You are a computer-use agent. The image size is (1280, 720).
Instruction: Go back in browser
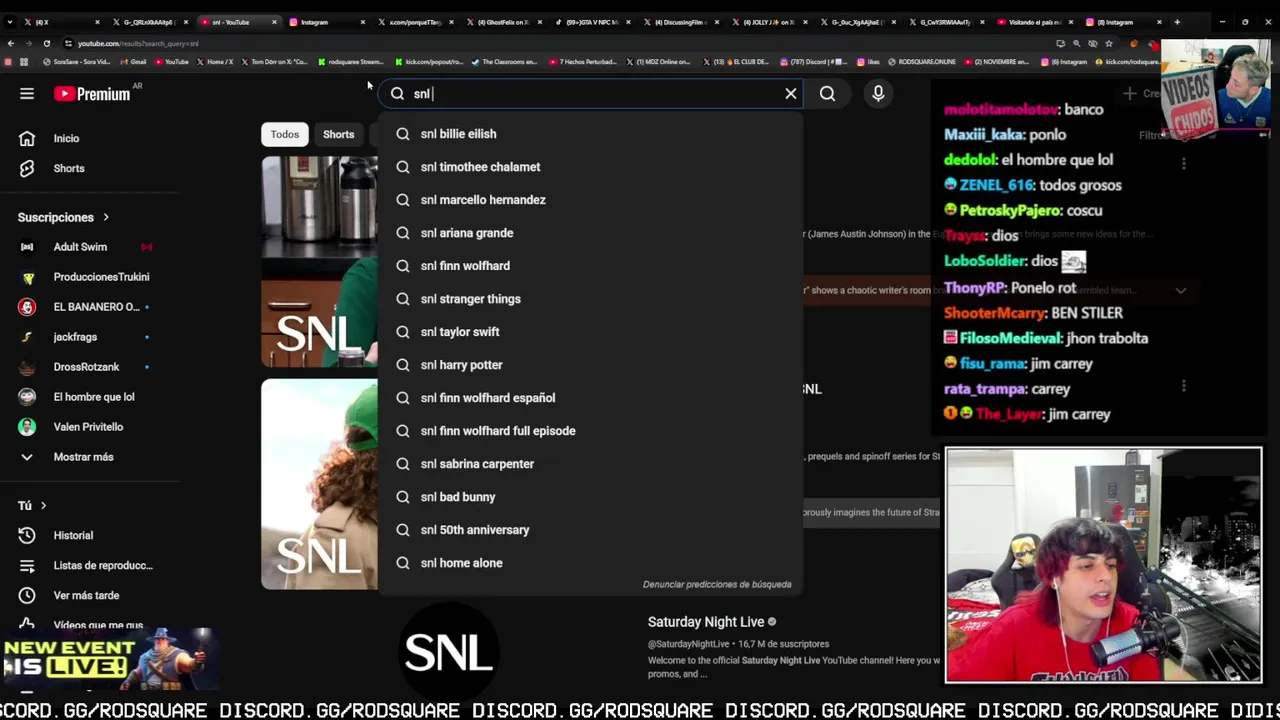point(10,43)
